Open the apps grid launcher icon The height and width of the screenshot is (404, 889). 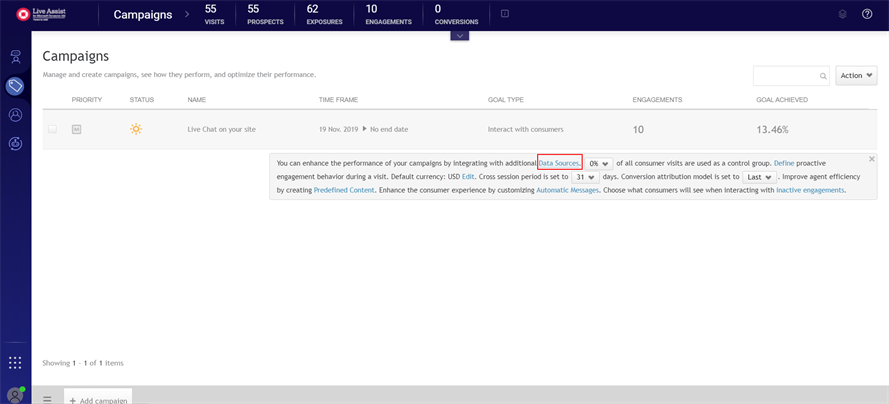15,363
